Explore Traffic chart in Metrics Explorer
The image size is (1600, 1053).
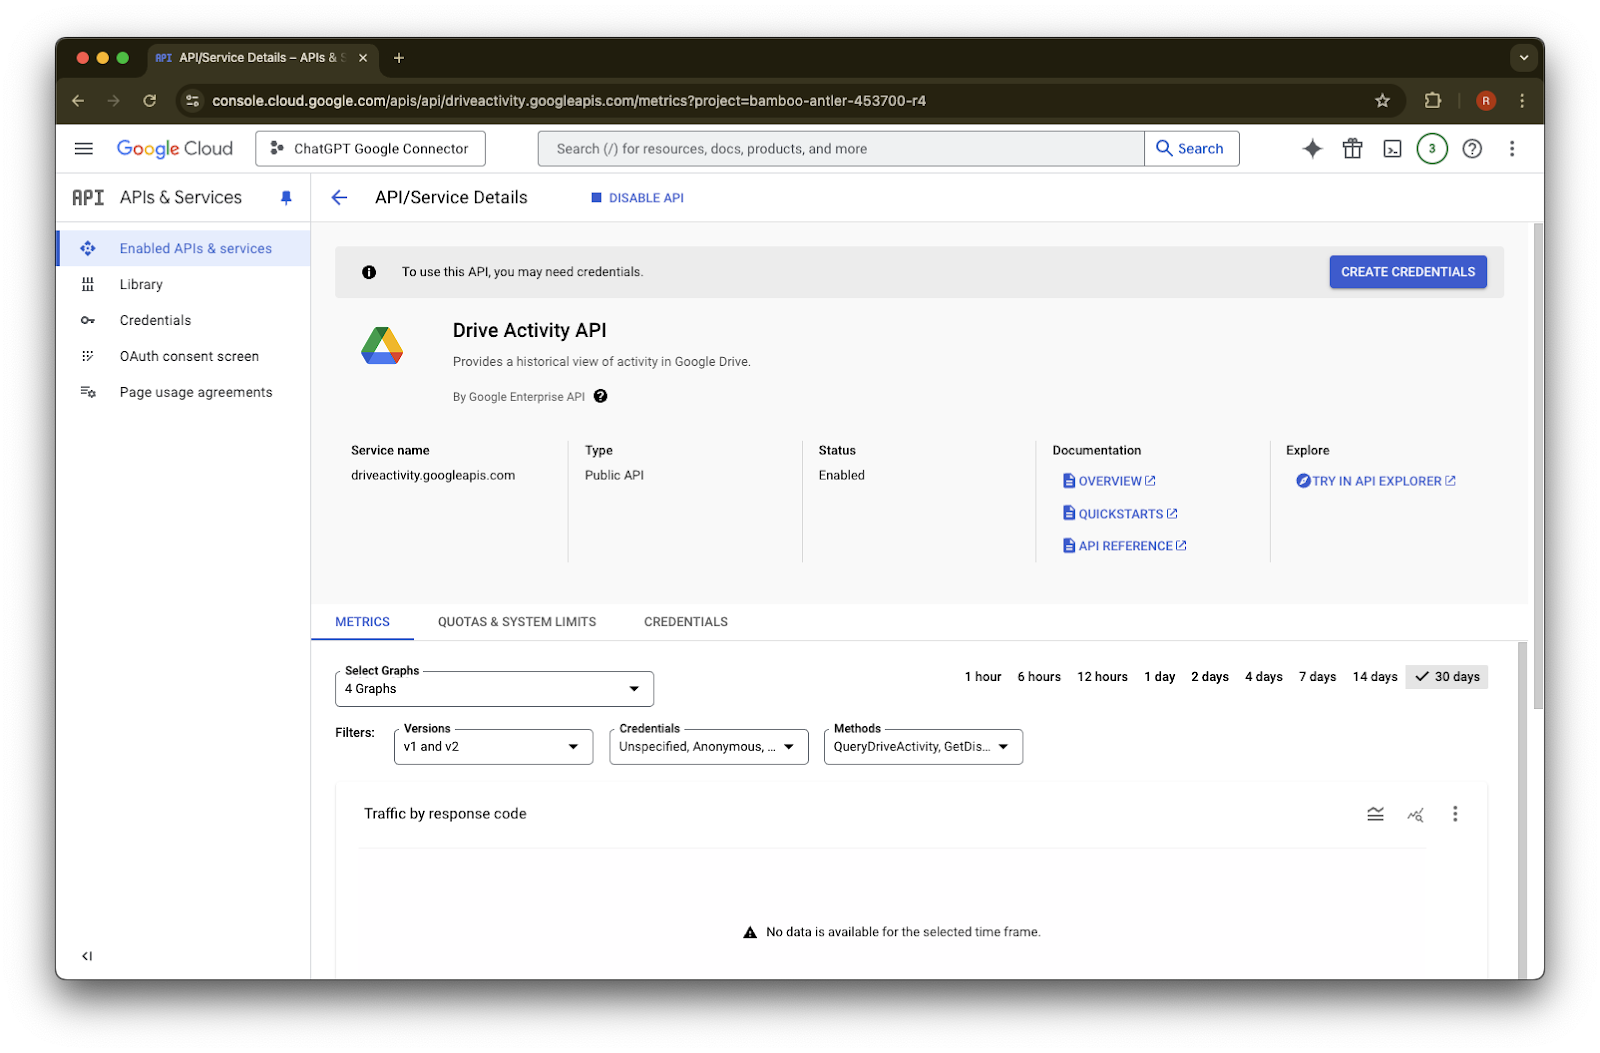[1415, 814]
